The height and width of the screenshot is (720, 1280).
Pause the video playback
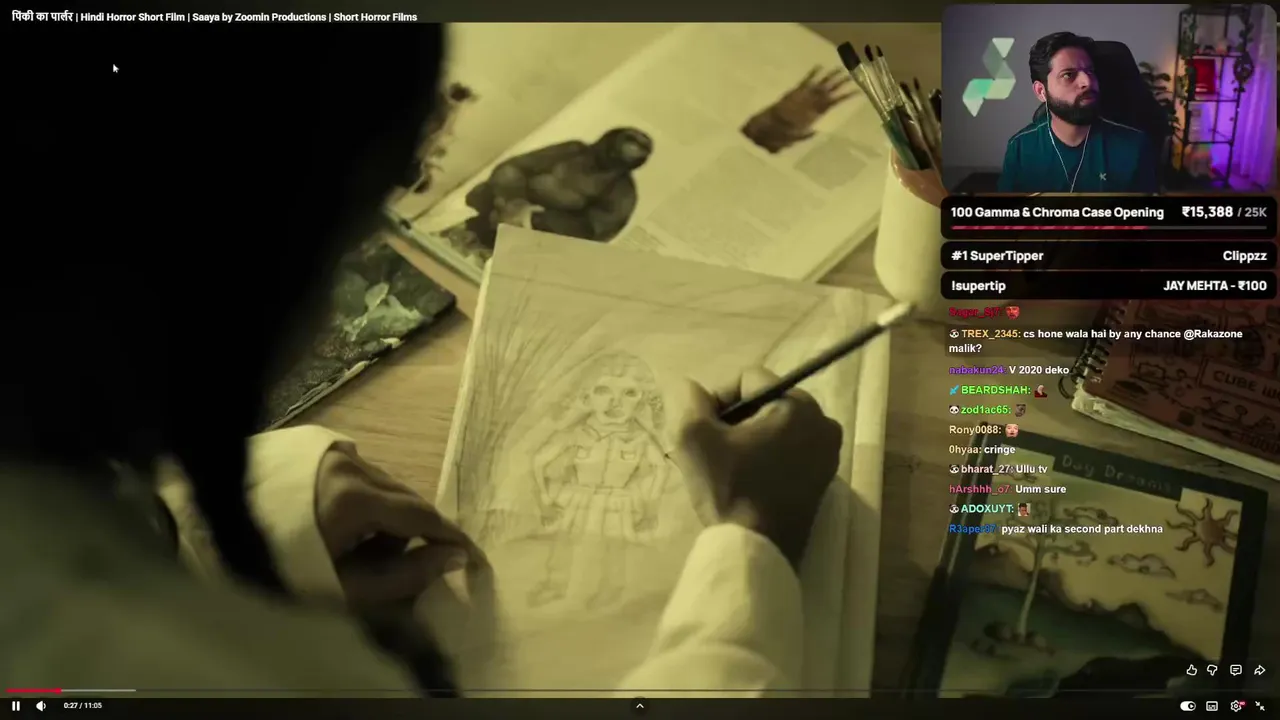(16, 706)
